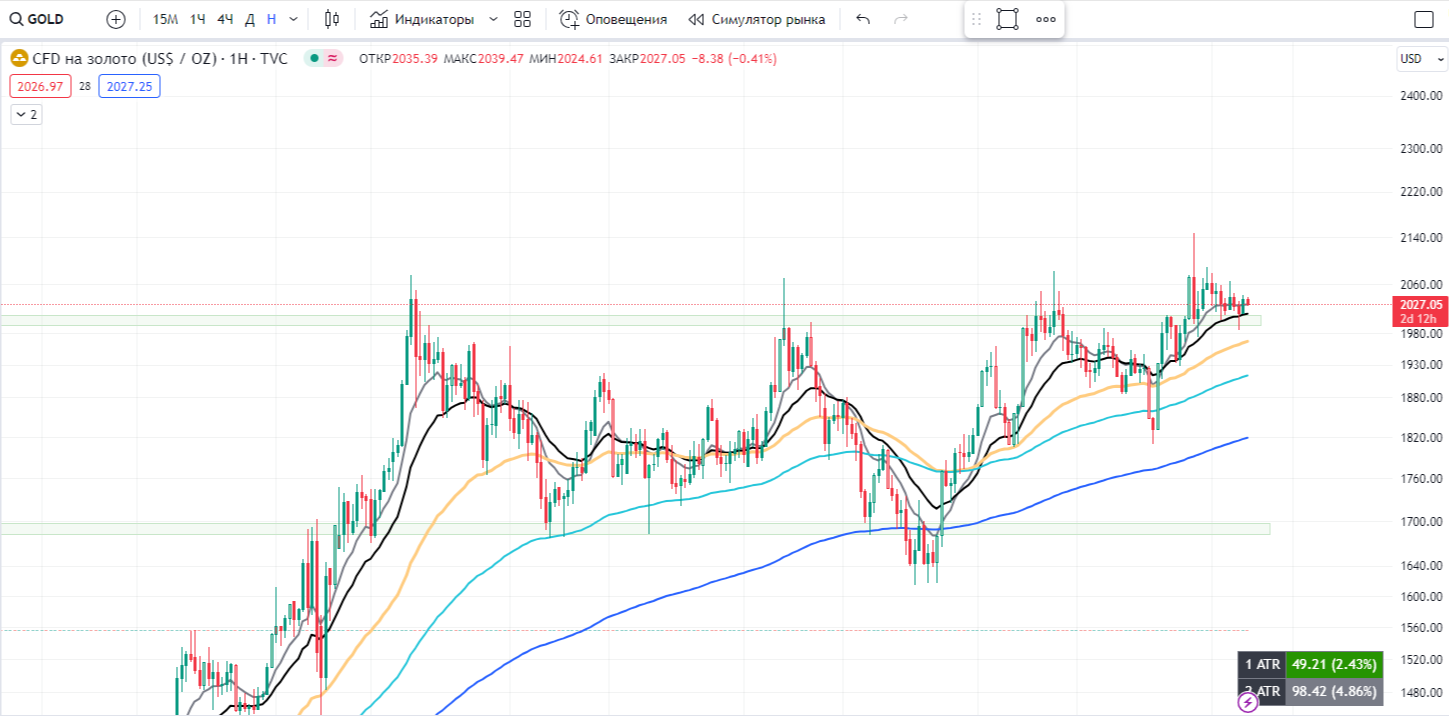Open the GOLD symbol search
Viewport: 1449px width, 716px height.
click(x=36, y=19)
